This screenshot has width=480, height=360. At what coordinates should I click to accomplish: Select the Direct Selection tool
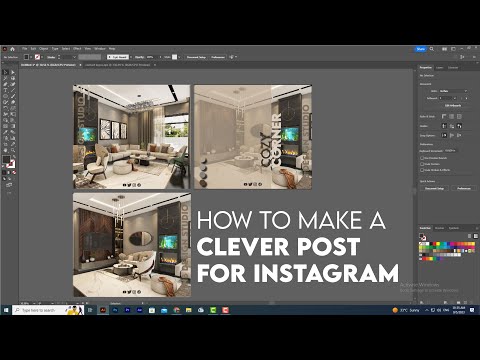[x=13, y=72]
